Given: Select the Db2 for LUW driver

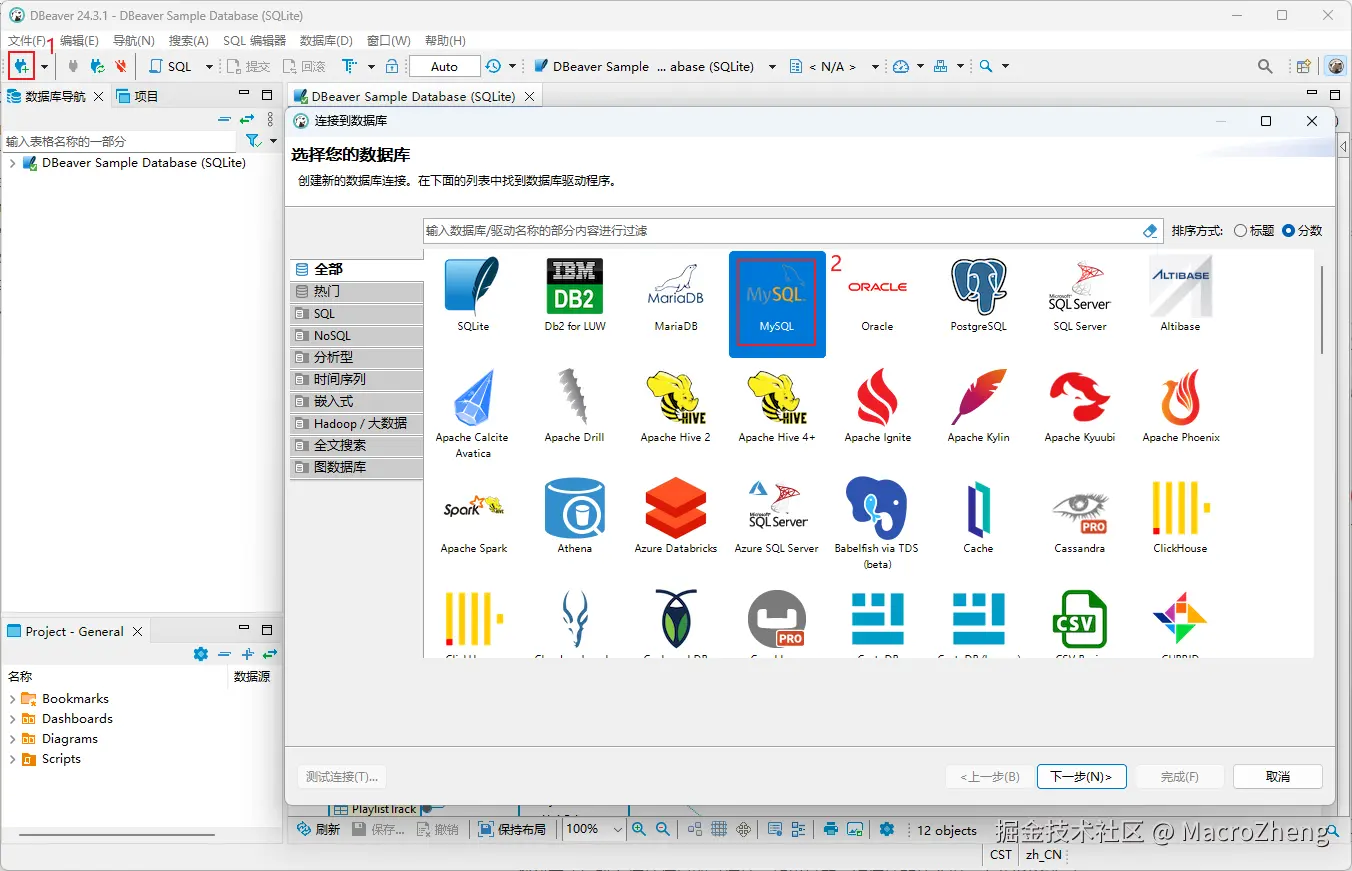Looking at the screenshot, I should (575, 295).
